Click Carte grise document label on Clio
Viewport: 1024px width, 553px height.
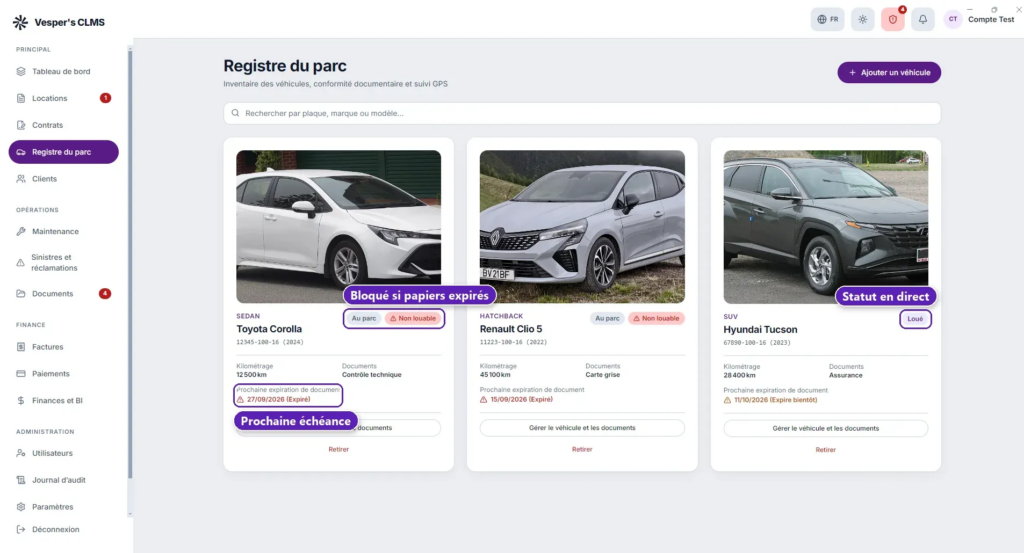point(603,375)
